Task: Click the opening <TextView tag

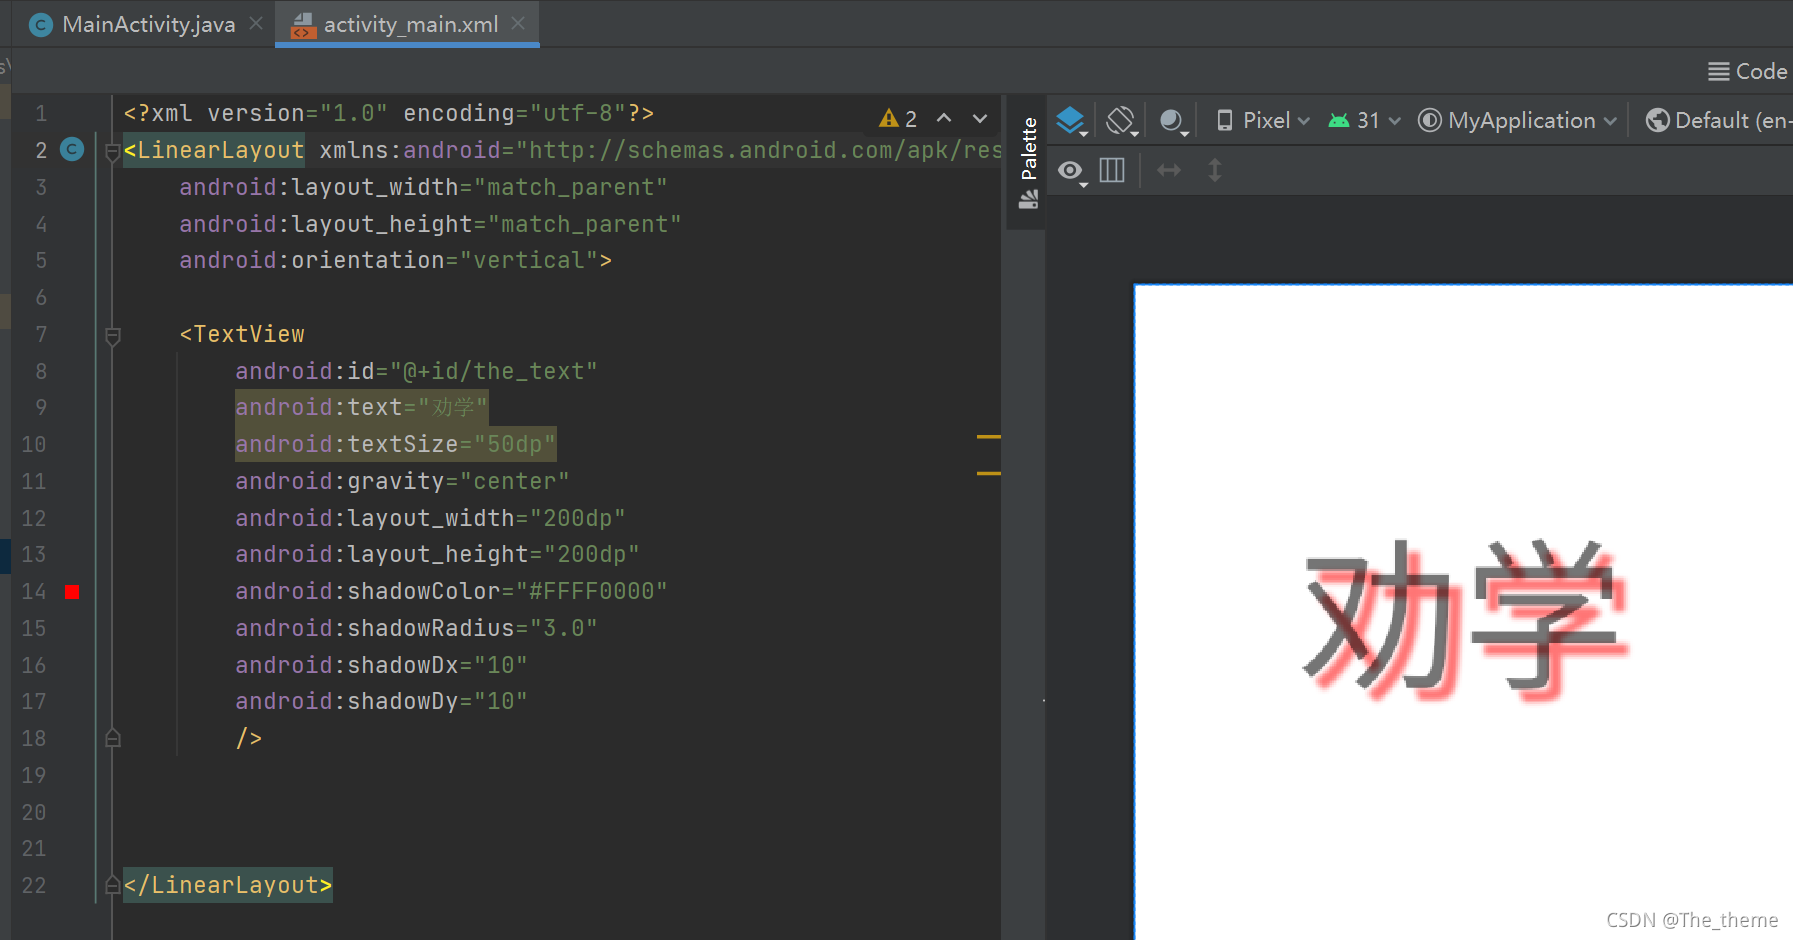Action: [242, 334]
